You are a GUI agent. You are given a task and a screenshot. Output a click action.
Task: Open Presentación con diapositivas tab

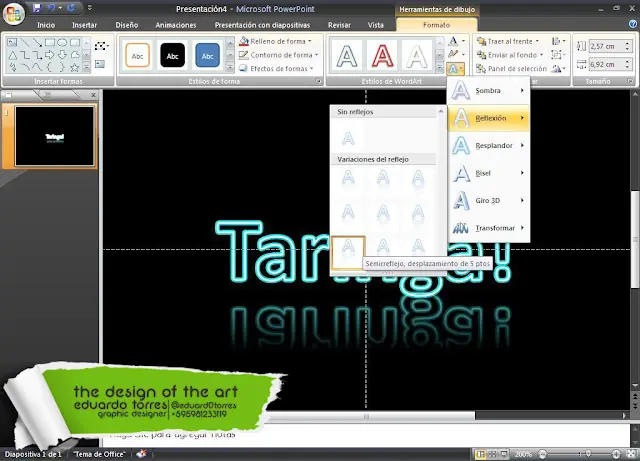pos(262,25)
